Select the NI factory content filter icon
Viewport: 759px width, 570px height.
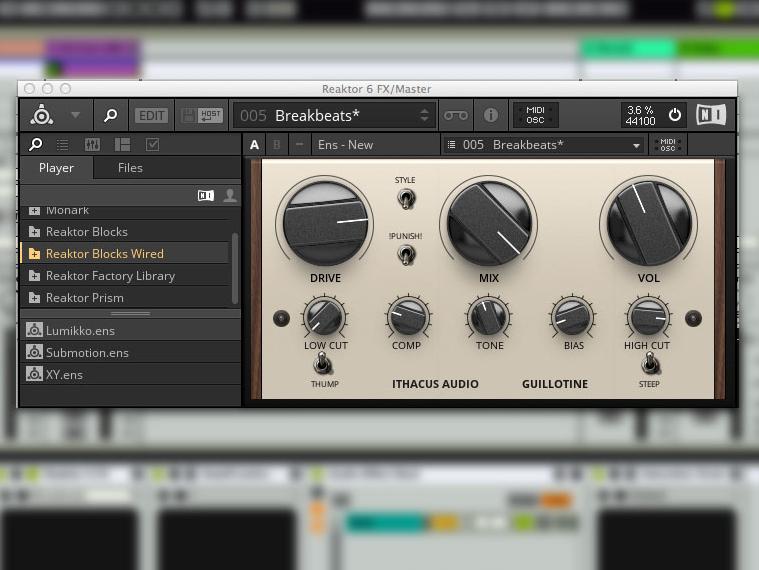[206, 195]
